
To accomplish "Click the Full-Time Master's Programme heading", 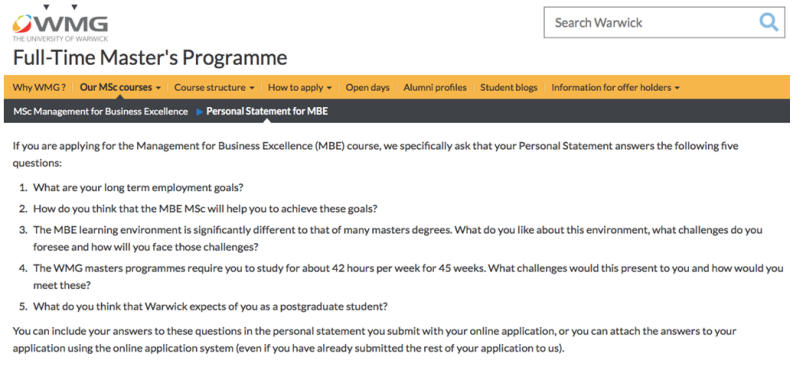I will 150,57.
